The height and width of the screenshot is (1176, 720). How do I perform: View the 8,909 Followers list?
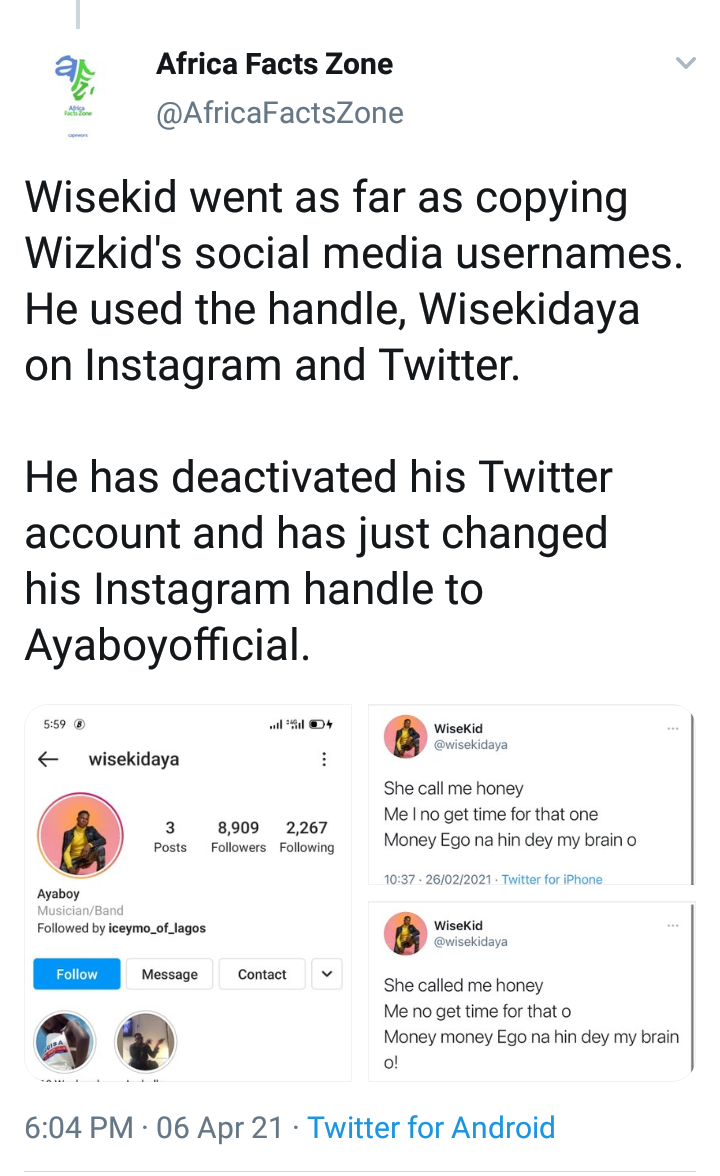(238, 836)
